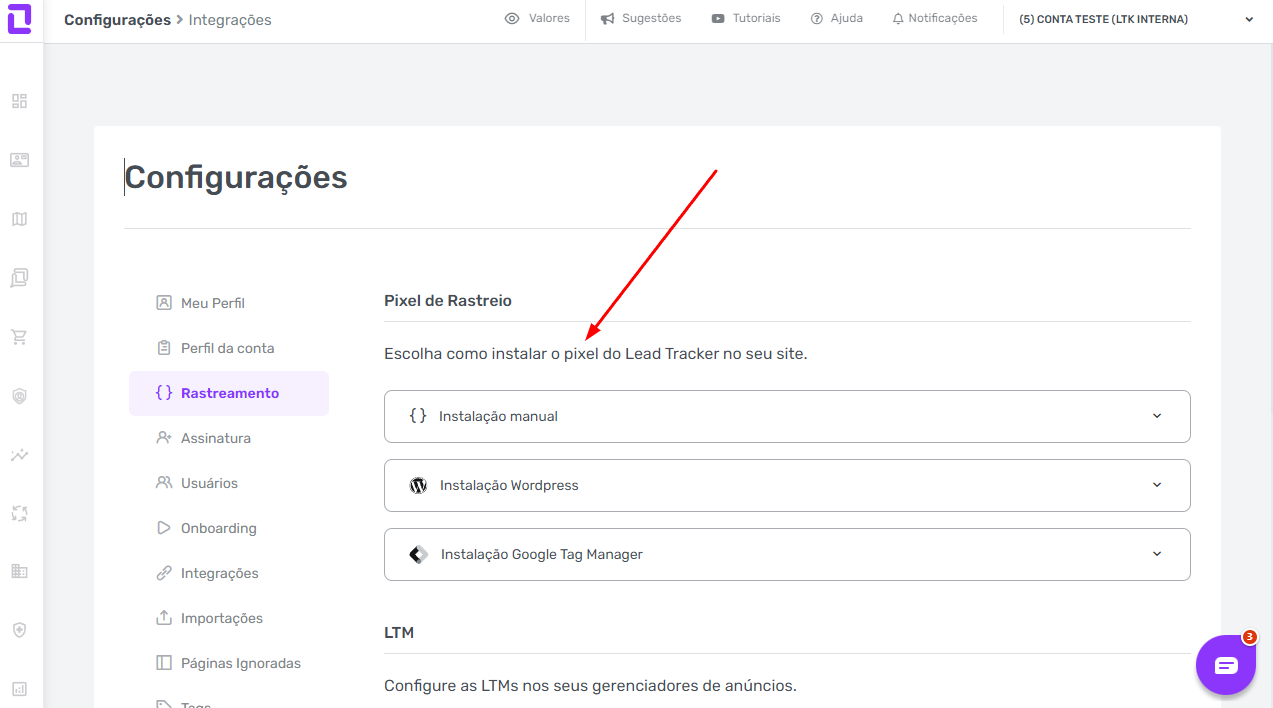
Task: Go to Páginas Ignoradas settings
Action: tap(229, 663)
